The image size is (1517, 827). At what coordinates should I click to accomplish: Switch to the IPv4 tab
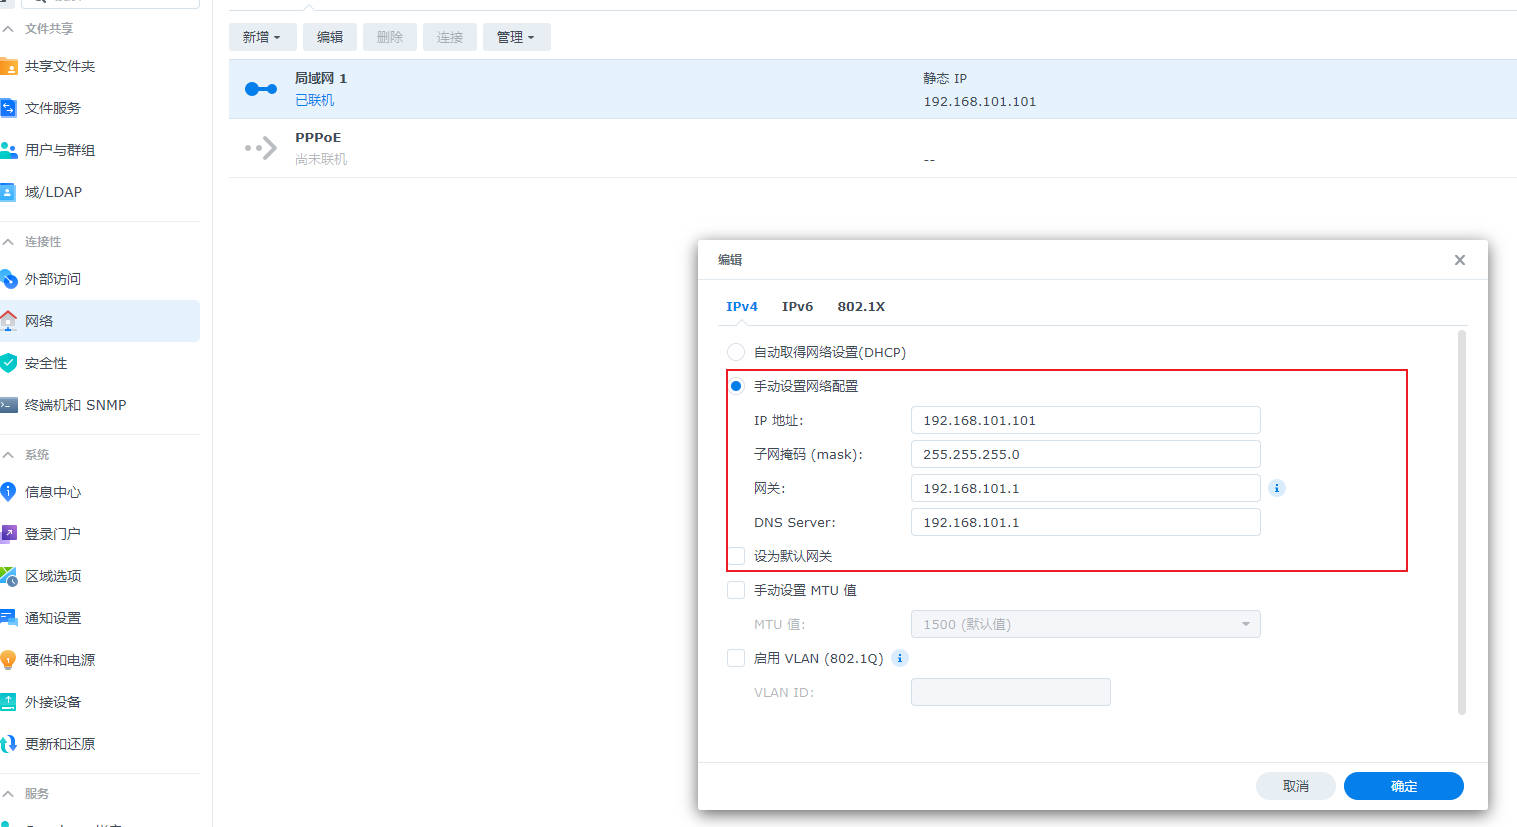tap(742, 307)
